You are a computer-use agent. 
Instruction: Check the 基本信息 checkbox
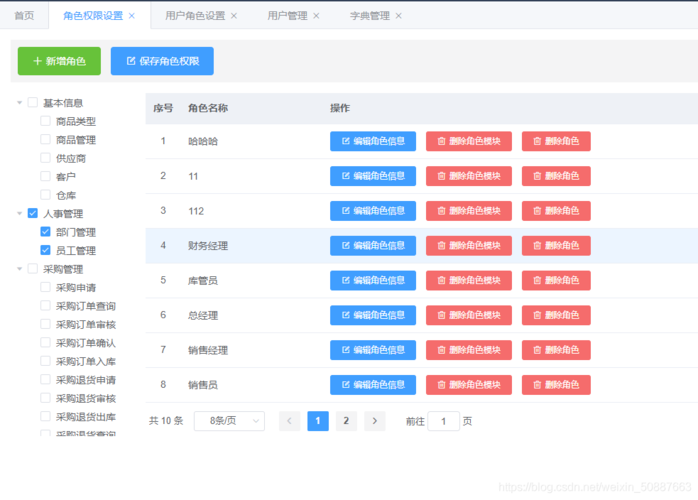(x=32, y=102)
